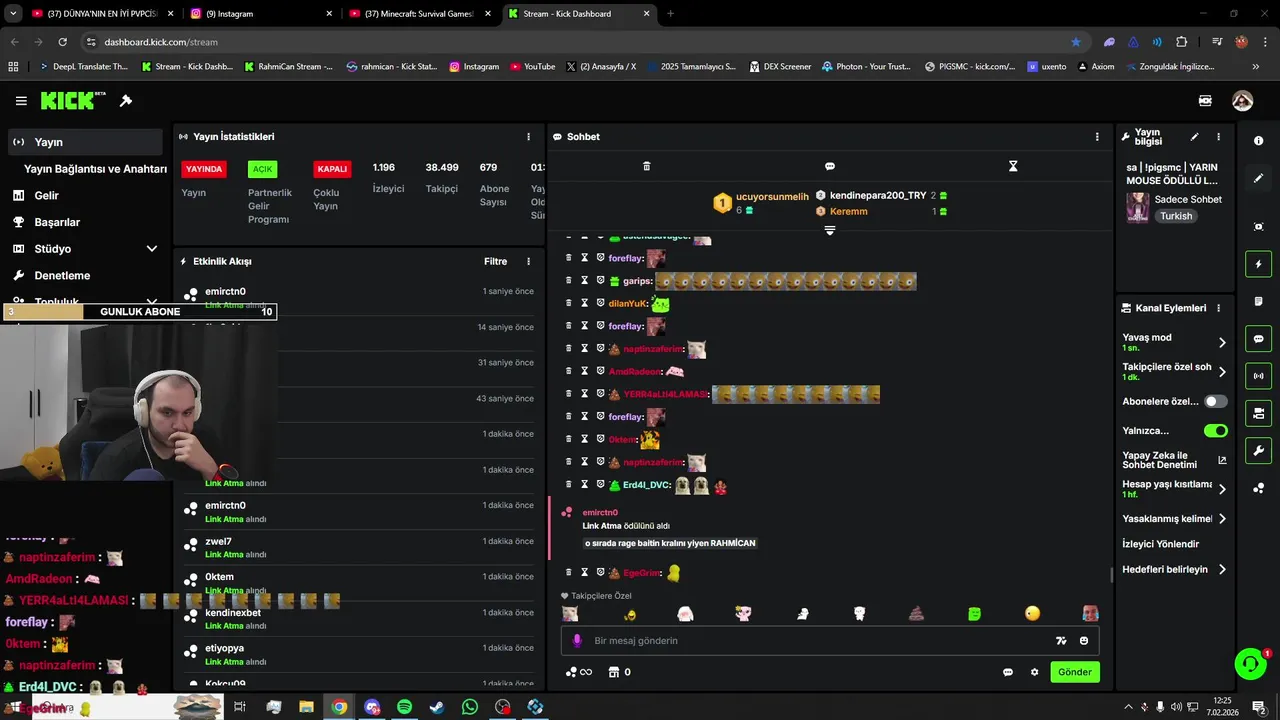Image resolution: width=1280 pixels, height=720 pixels.
Task: Open the Yayın İstatistikleri three-dot menu
Action: (528, 137)
